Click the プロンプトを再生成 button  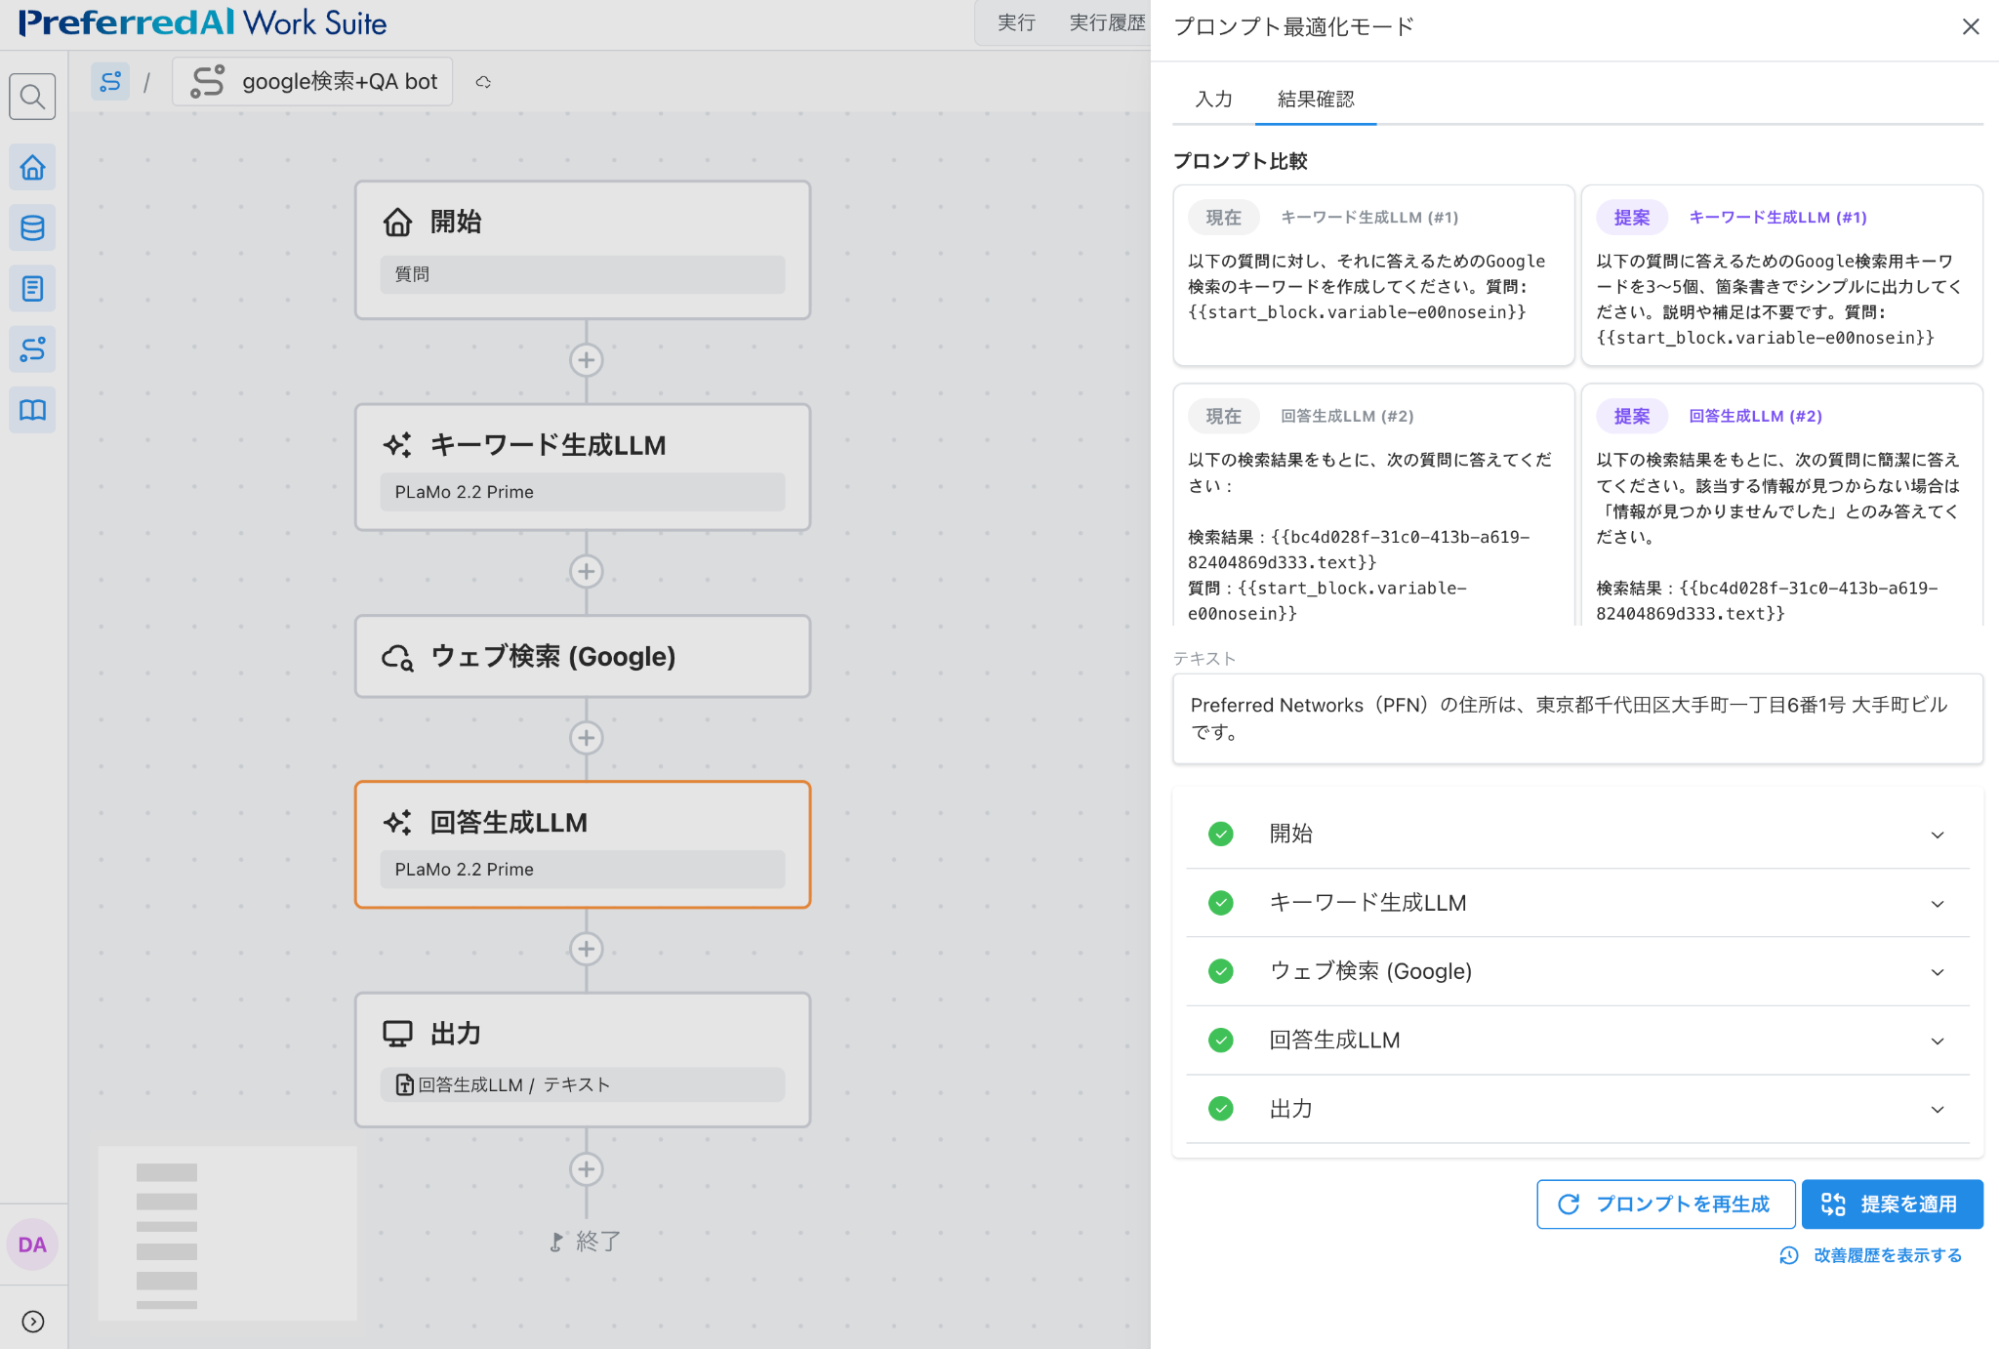coord(1665,1204)
